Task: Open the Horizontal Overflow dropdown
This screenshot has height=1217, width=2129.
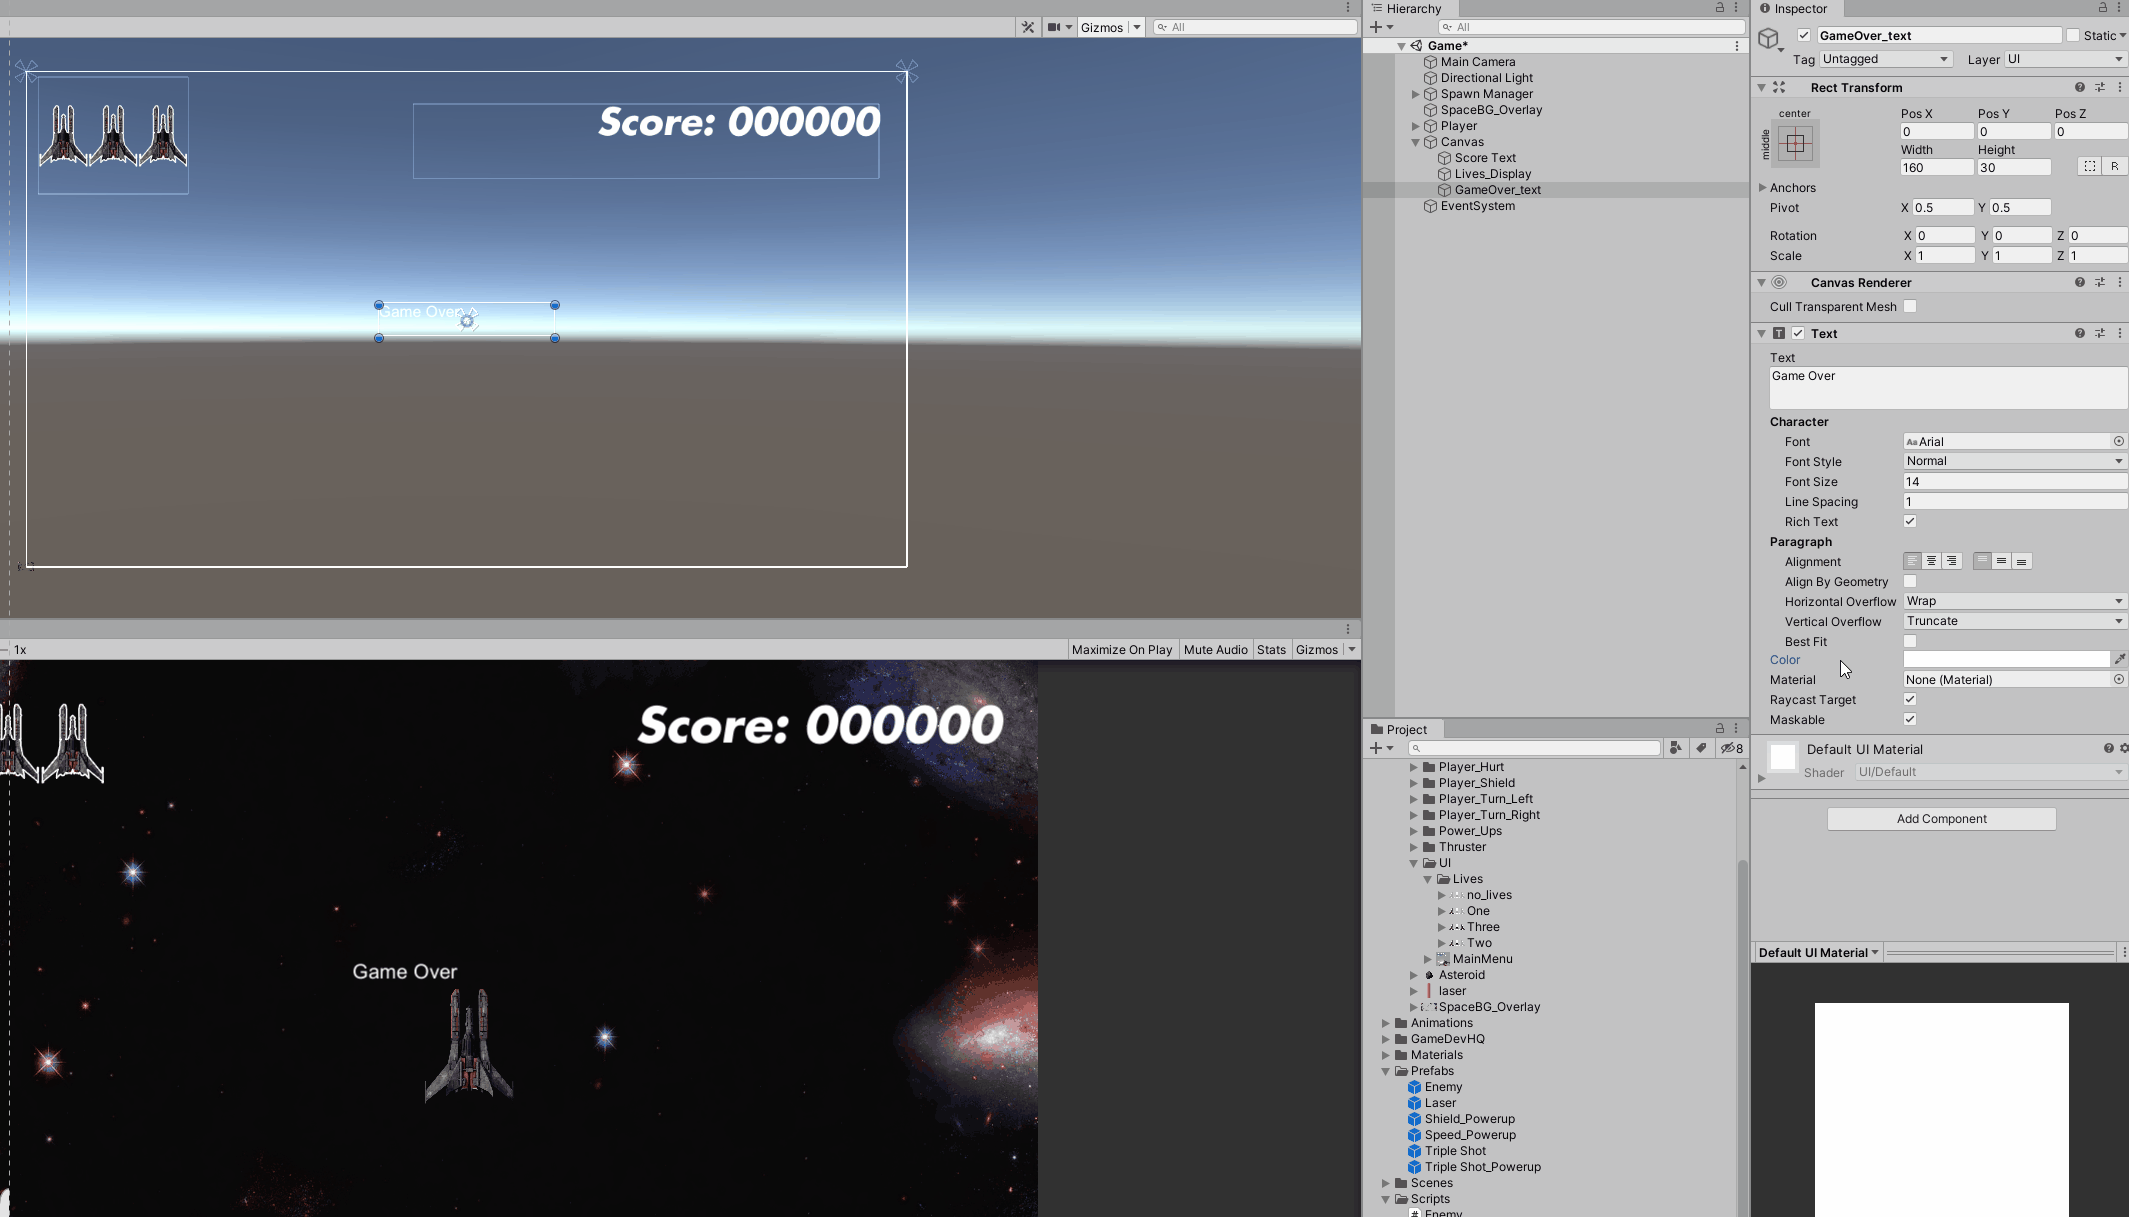Action: (x=2013, y=601)
